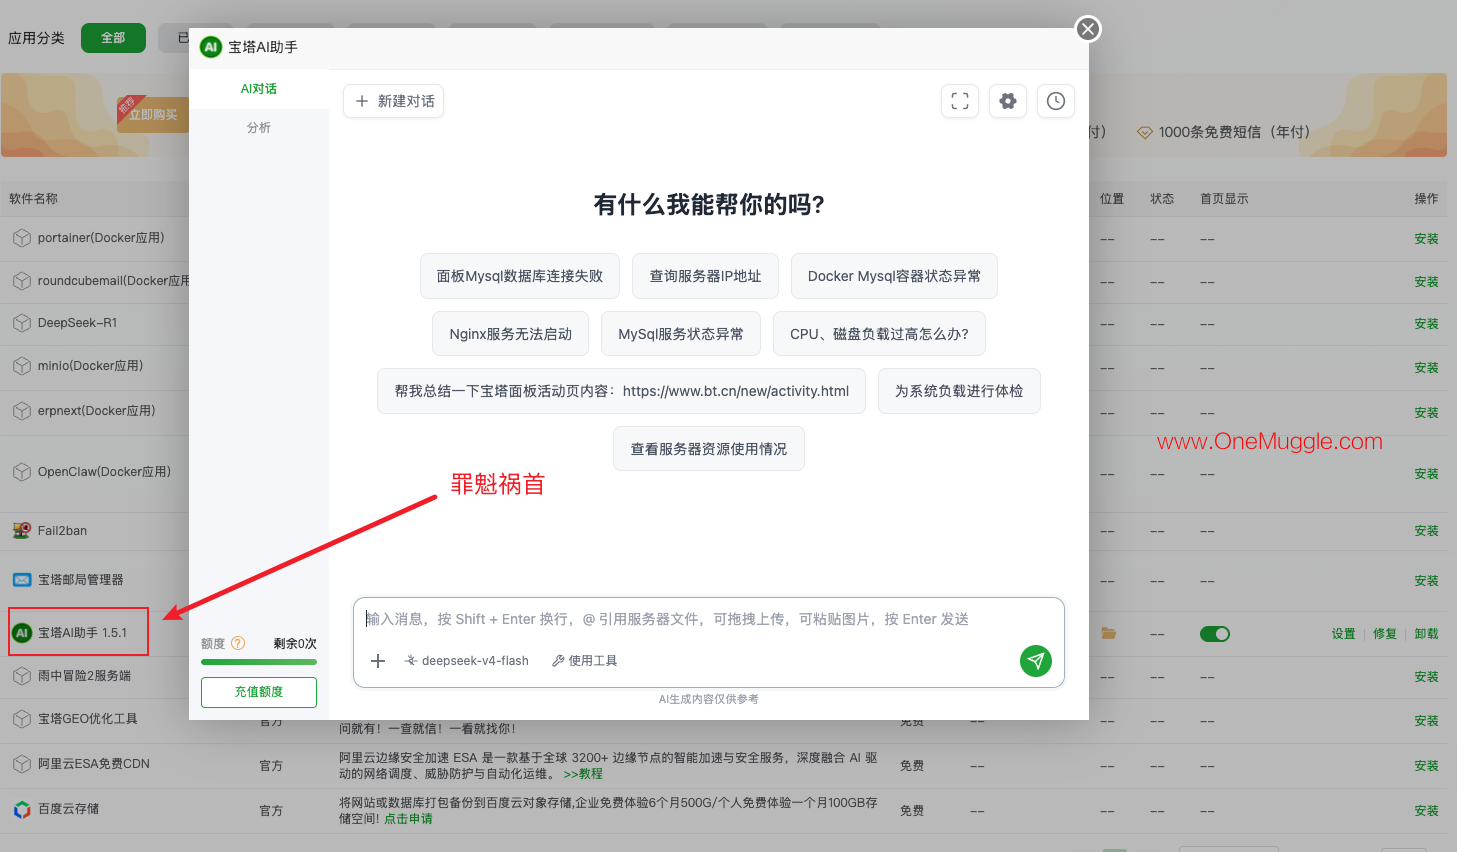Screen dimensions: 1457x852
Task: Click the 宝塔GEO优化工具 package icon
Action: click(x=22, y=719)
